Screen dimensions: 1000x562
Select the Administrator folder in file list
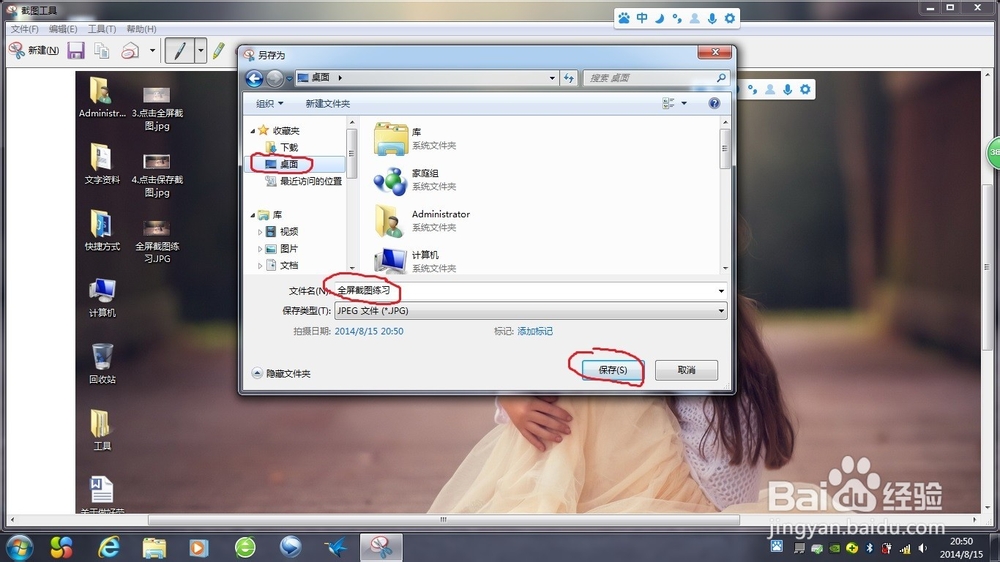(x=422, y=221)
